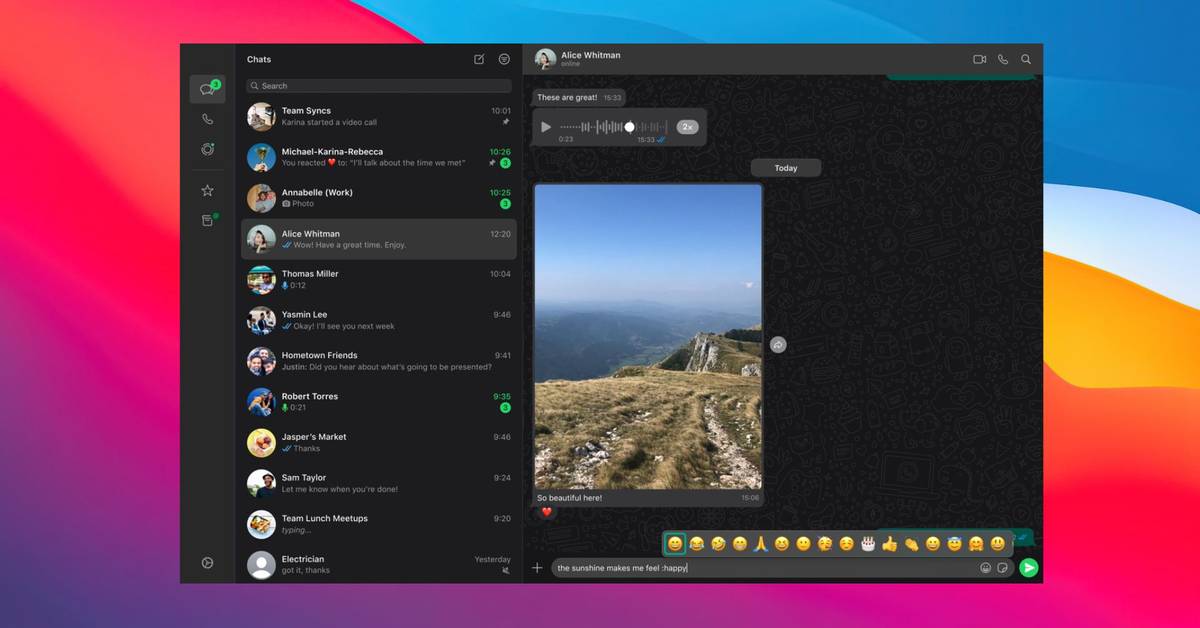Start a new chat with compose icon
Screen dimensions: 1200x628
[479, 60]
